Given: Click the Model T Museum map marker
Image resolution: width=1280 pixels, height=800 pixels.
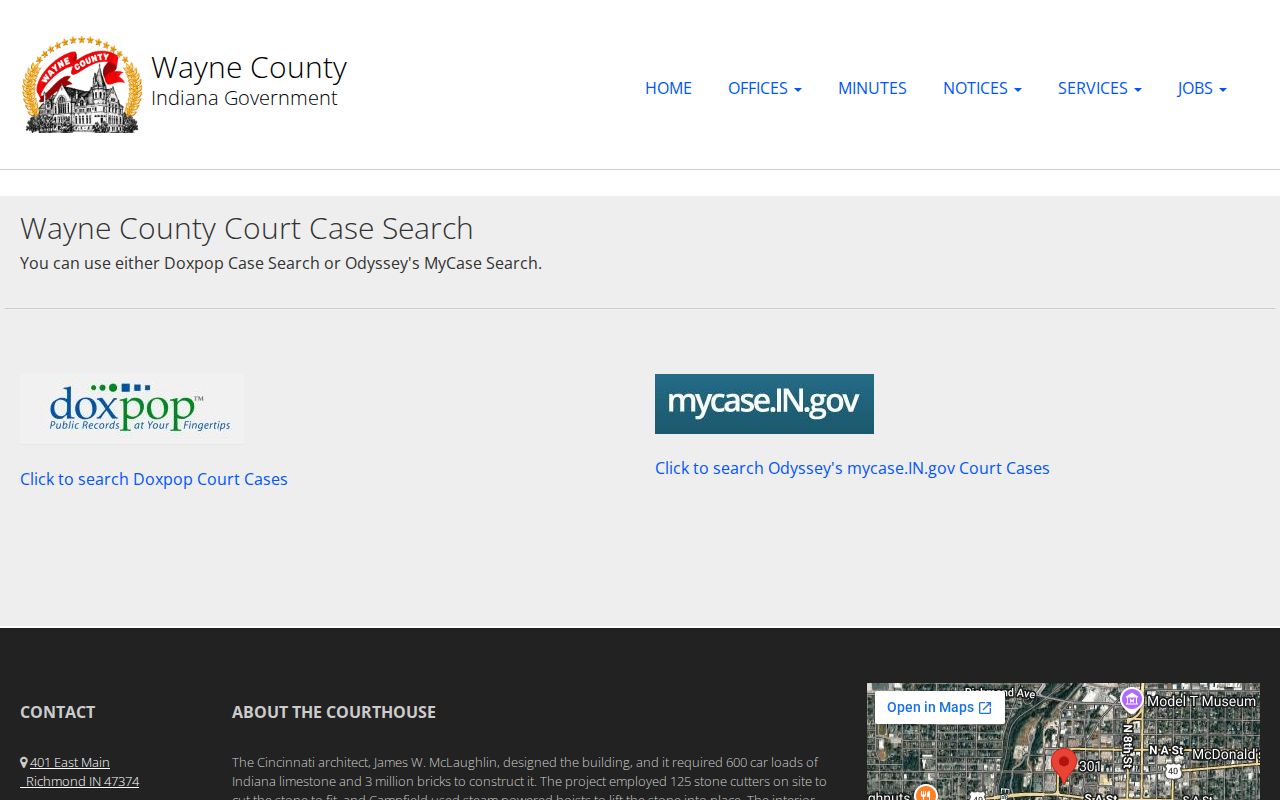Looking at the screenshot, I should pyautogui.click(x=1132, y=698).
